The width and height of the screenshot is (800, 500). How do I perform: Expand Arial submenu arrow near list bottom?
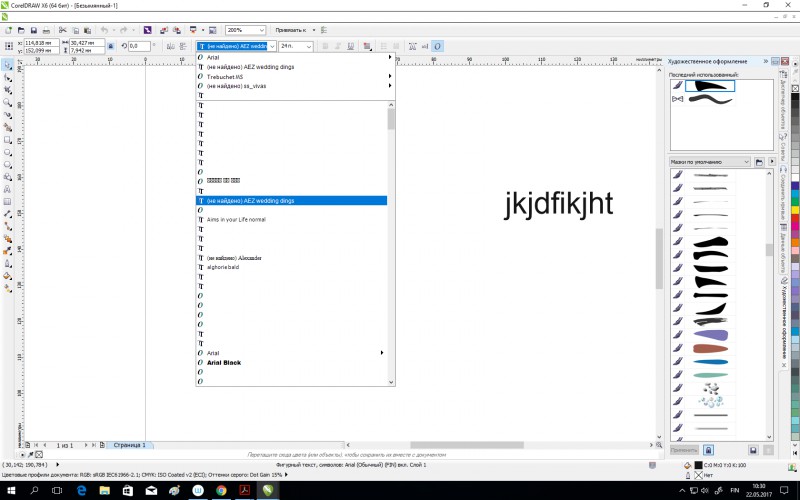point(382,353)
